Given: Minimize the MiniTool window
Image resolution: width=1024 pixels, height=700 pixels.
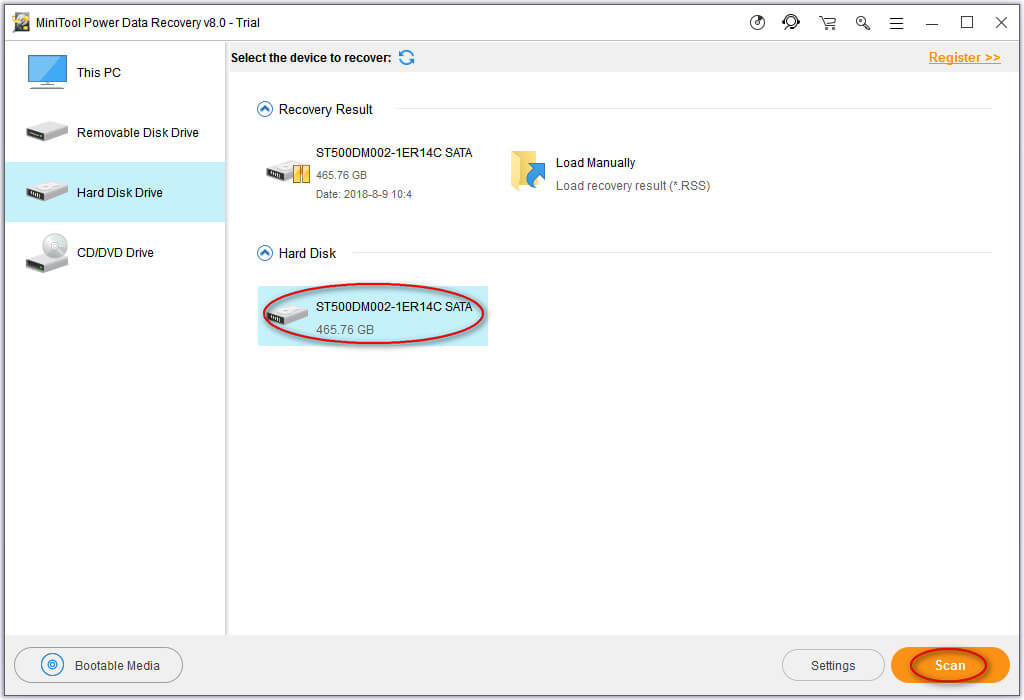Looking at the screenshot, I should [x=932, y=24].
